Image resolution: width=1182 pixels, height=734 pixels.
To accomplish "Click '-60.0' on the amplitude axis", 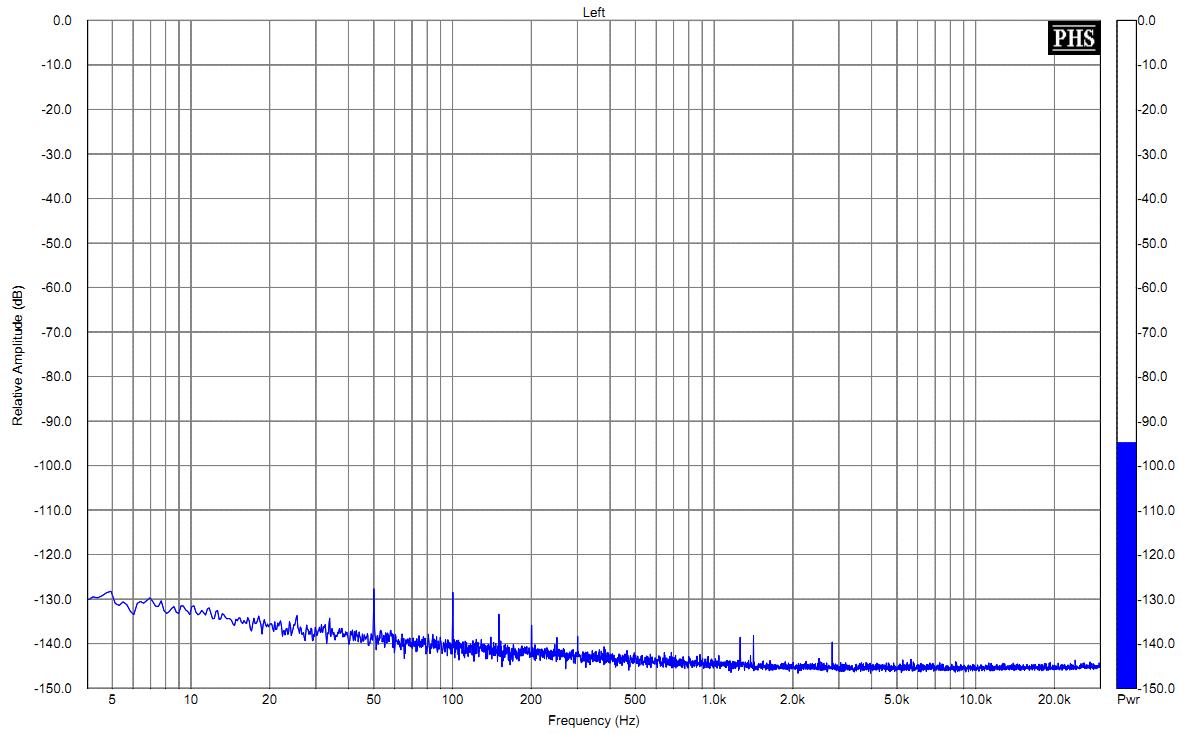I will pyautogui.click(x=57, y=288).
